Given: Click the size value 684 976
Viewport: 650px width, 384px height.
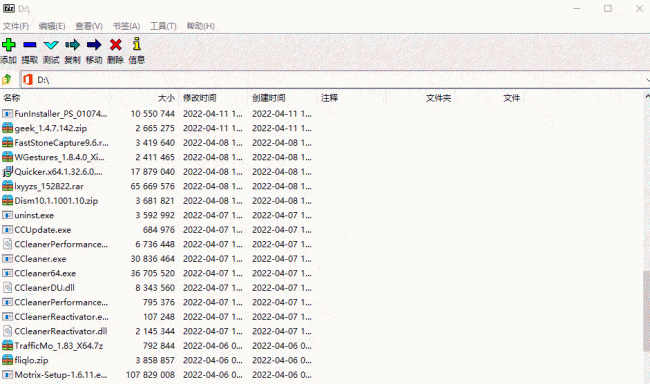Looking at the screenshot, I should (x=159, y=230).
